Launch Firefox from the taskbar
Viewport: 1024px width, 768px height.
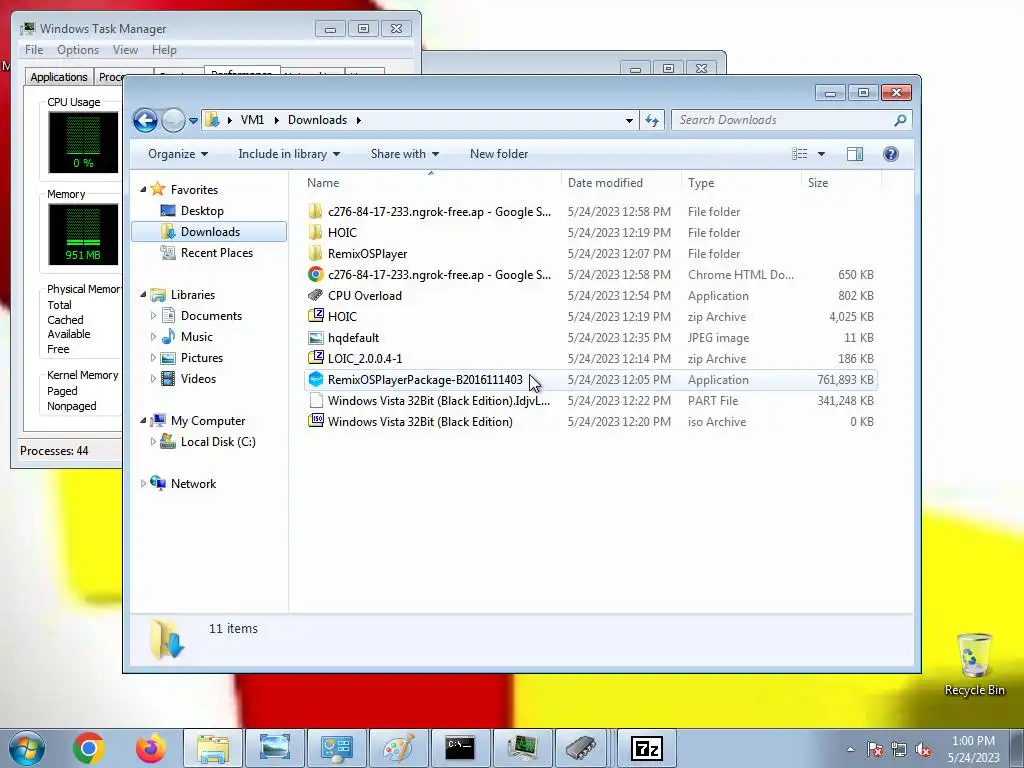point(150,748)
